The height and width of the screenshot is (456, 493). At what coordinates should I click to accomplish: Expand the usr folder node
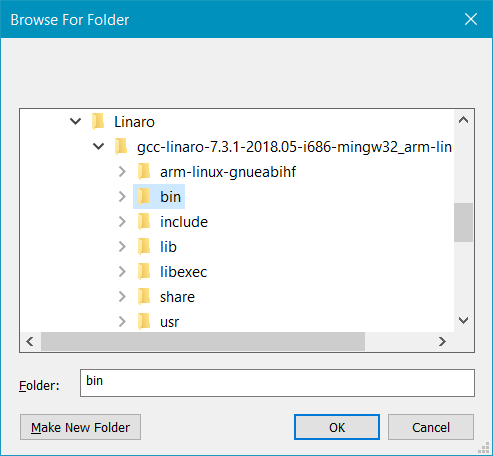pos(122,322)
